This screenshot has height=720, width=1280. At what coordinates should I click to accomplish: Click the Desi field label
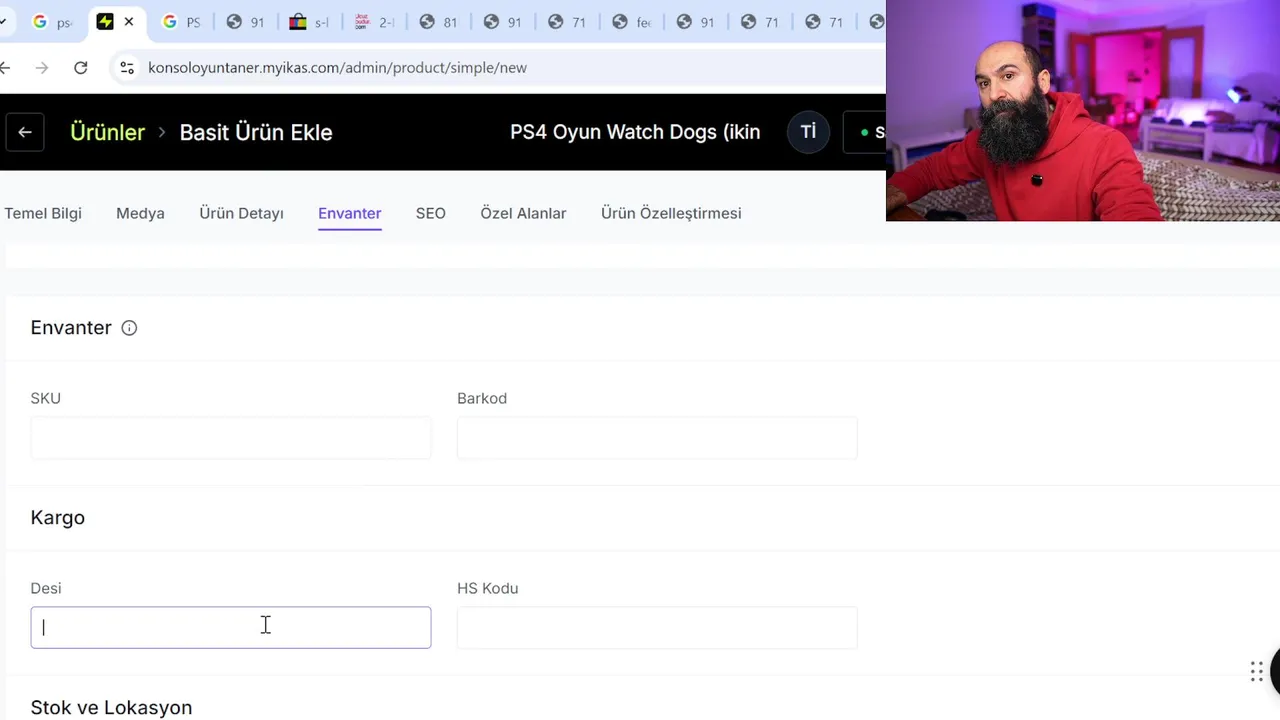[46, 588]
